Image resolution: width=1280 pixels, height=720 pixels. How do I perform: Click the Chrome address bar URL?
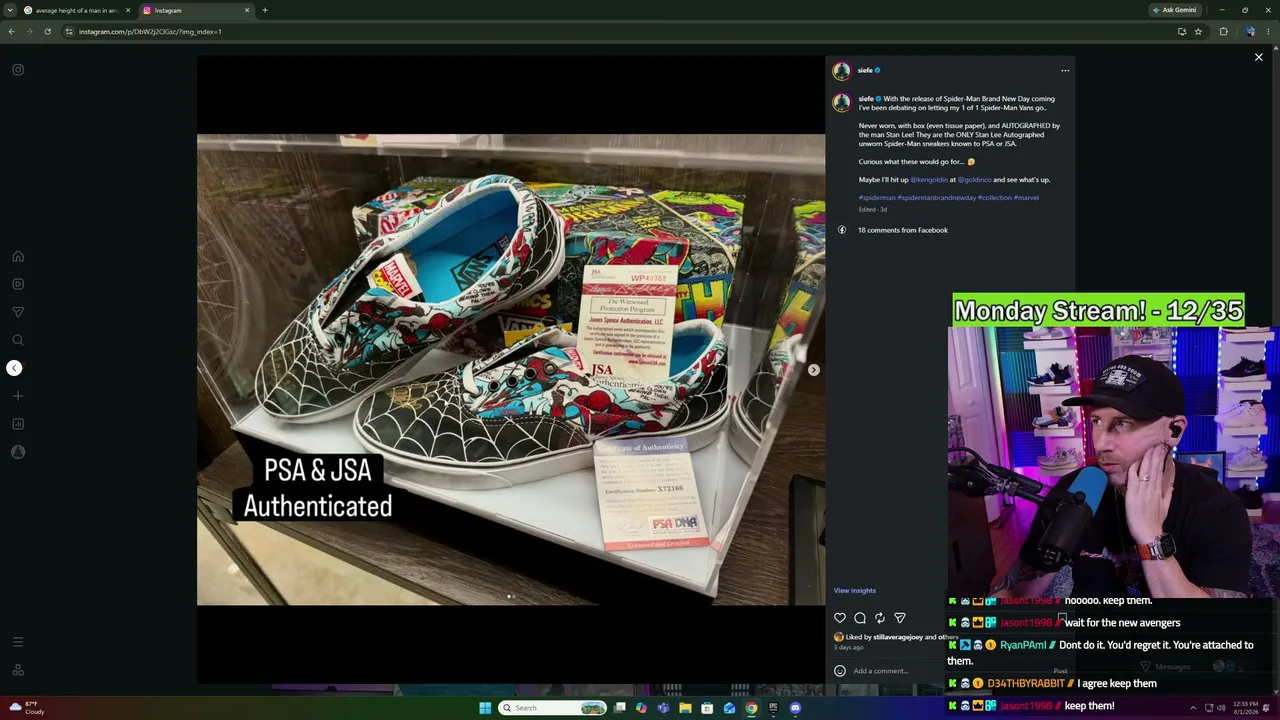pyautogui.click(x=150, y=31)
